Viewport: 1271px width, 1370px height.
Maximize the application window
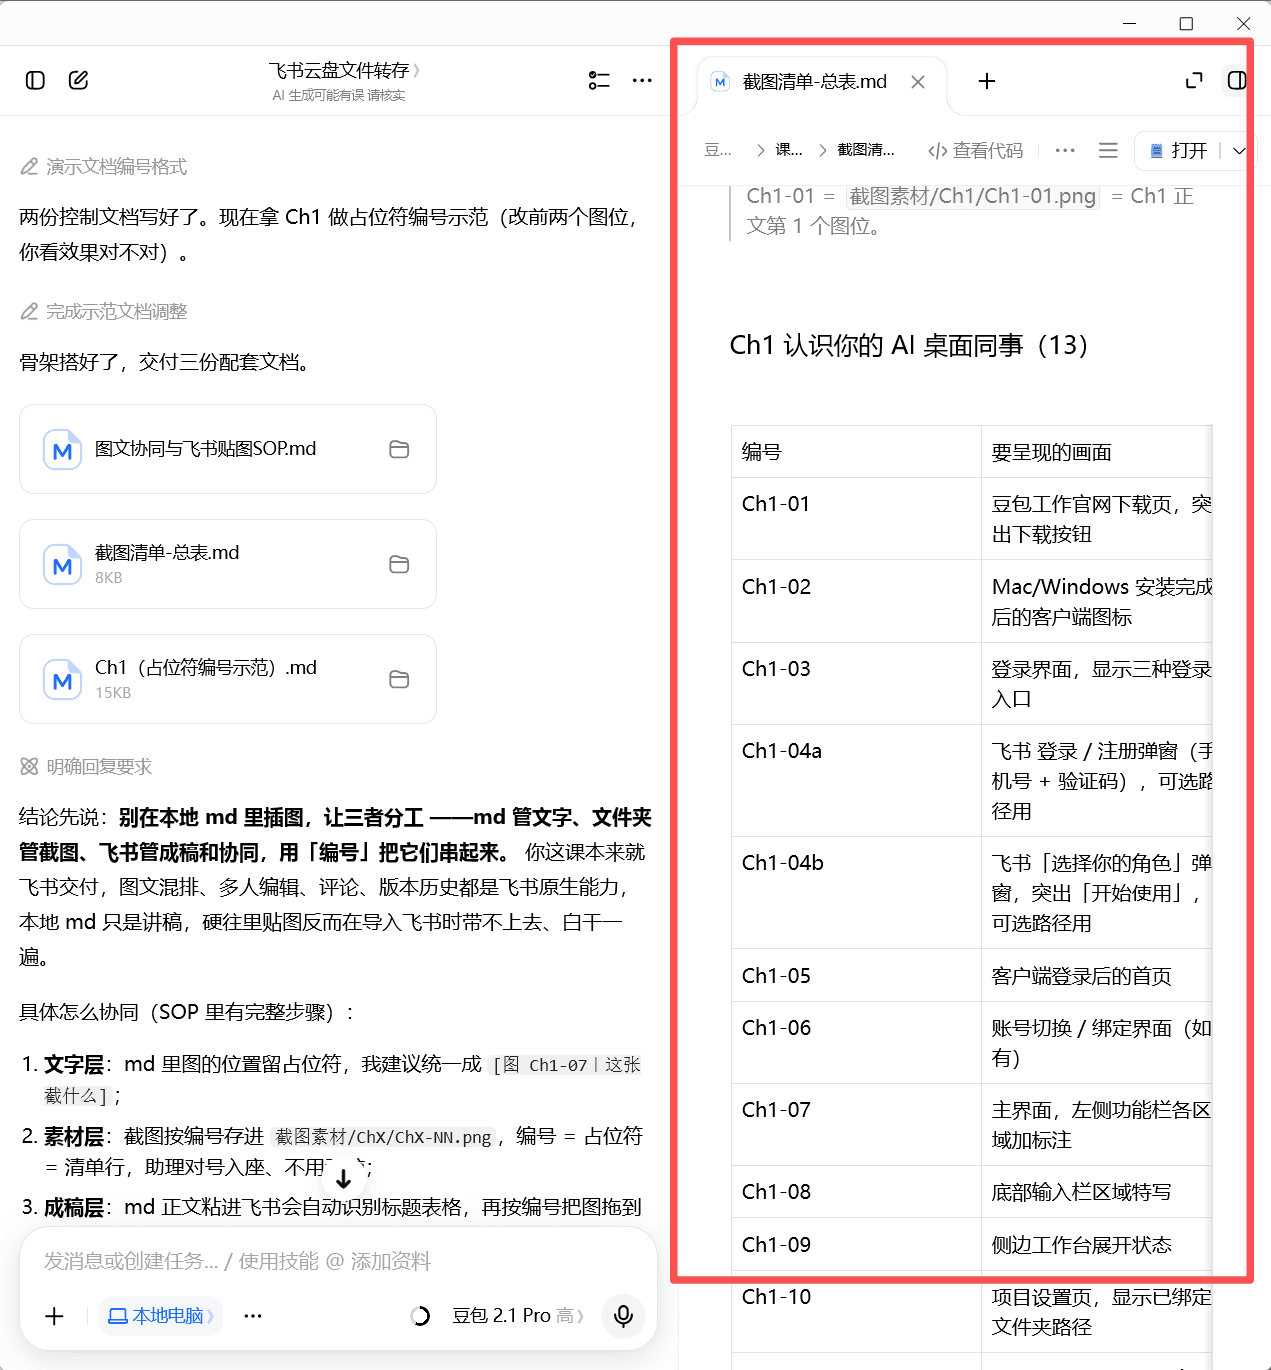[1186, 23]
